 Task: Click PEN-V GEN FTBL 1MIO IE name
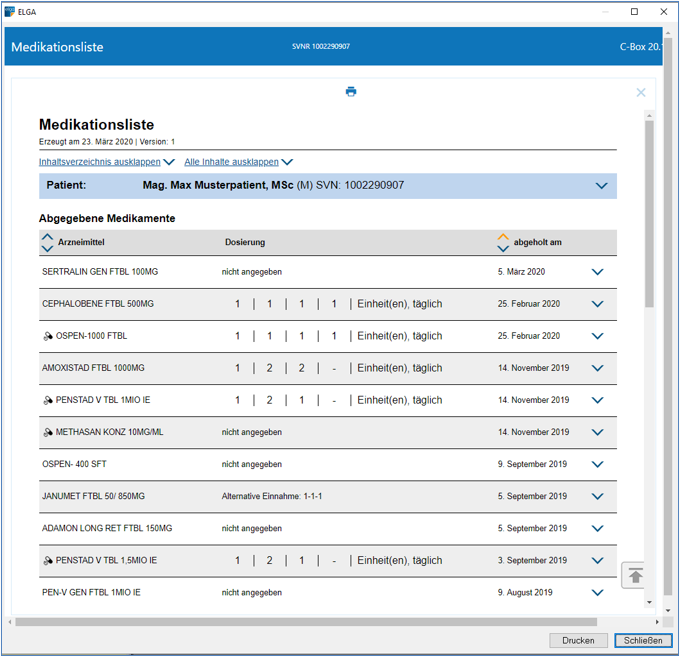(x=91, y=593)
